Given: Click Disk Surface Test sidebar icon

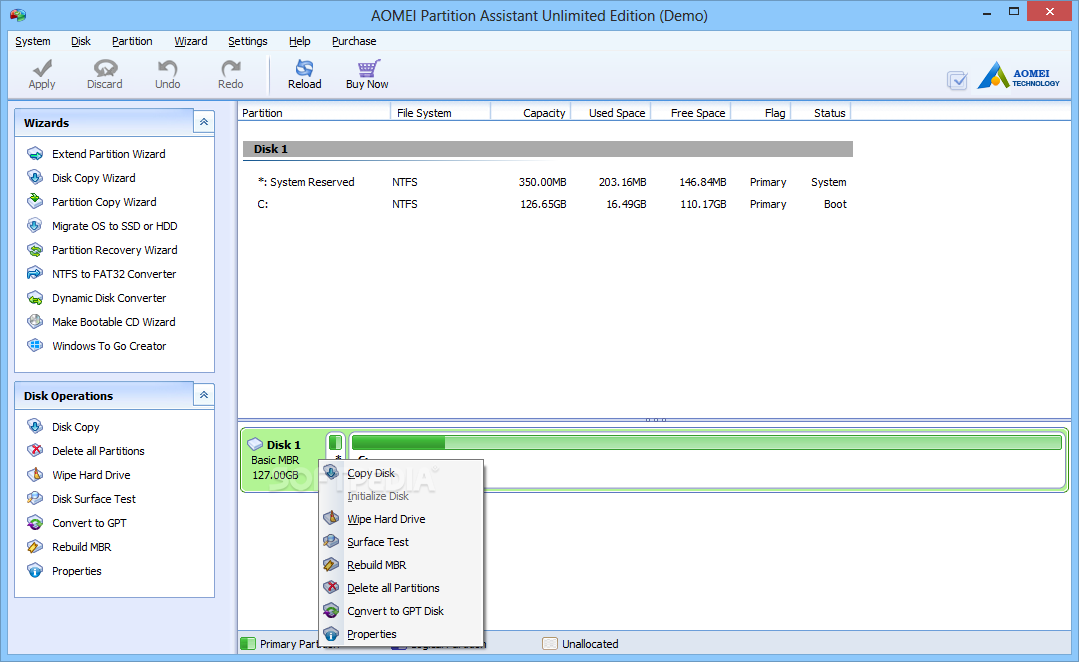Looking at the screenshot, I should pos(35,499).
